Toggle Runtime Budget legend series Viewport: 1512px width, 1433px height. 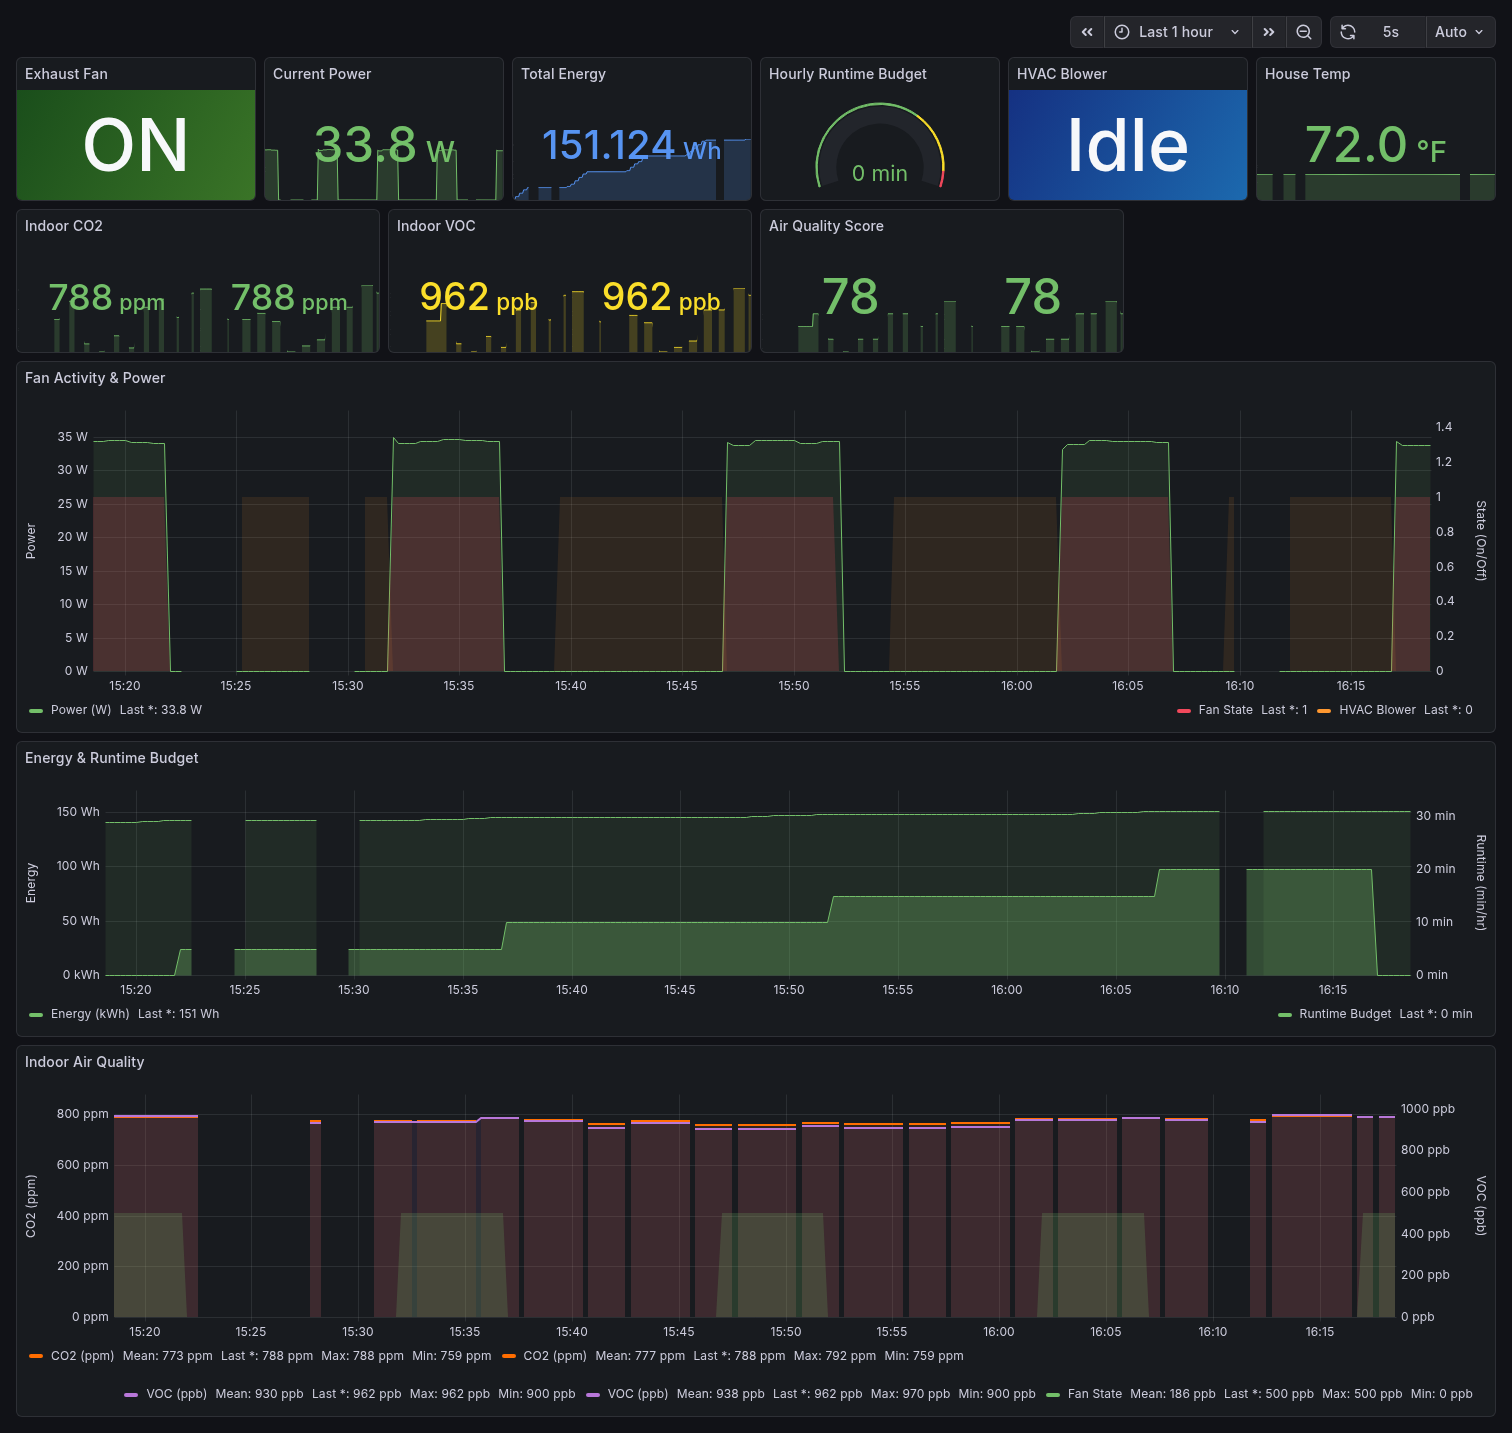pyautogui.click(x=1344, y=1014)
